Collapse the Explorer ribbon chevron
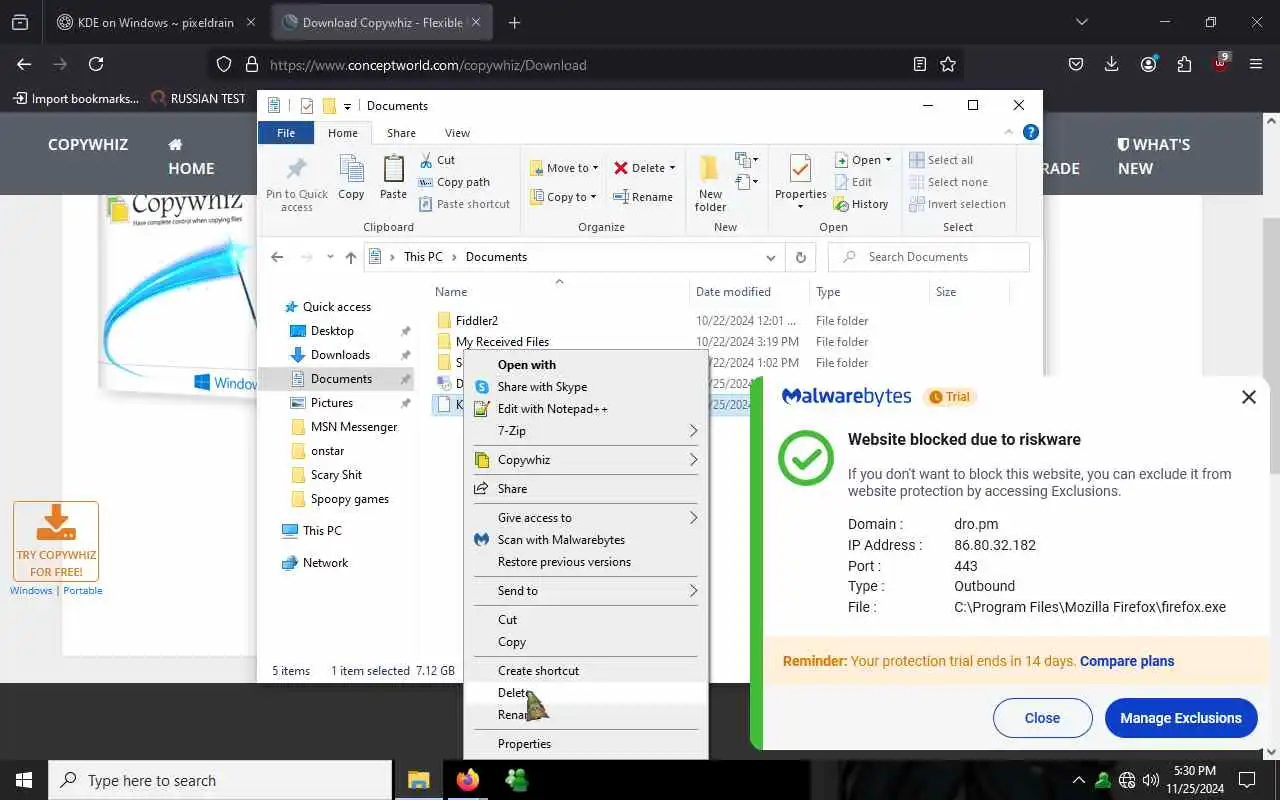1280x800 pixels. pos(1008,132)
